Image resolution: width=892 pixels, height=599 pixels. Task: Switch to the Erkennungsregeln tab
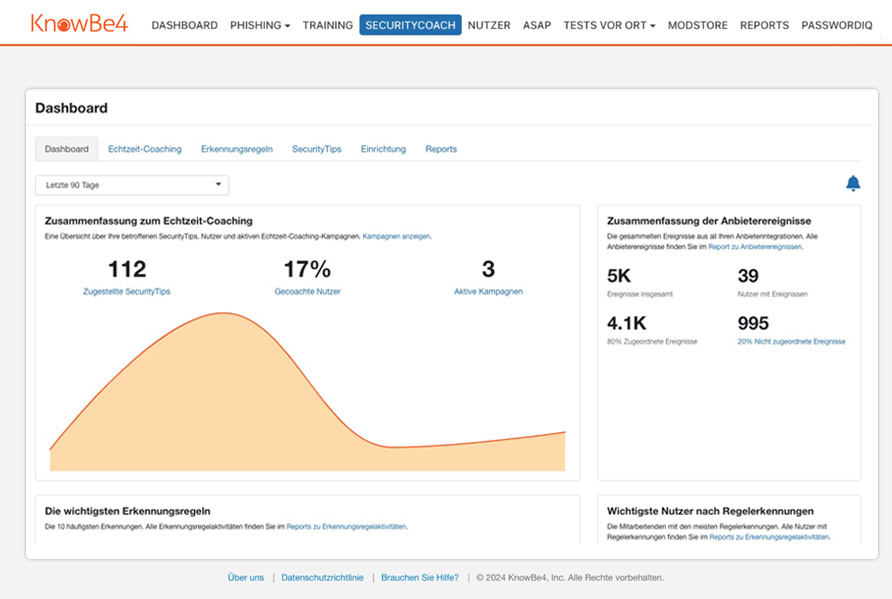pos(237,149)
